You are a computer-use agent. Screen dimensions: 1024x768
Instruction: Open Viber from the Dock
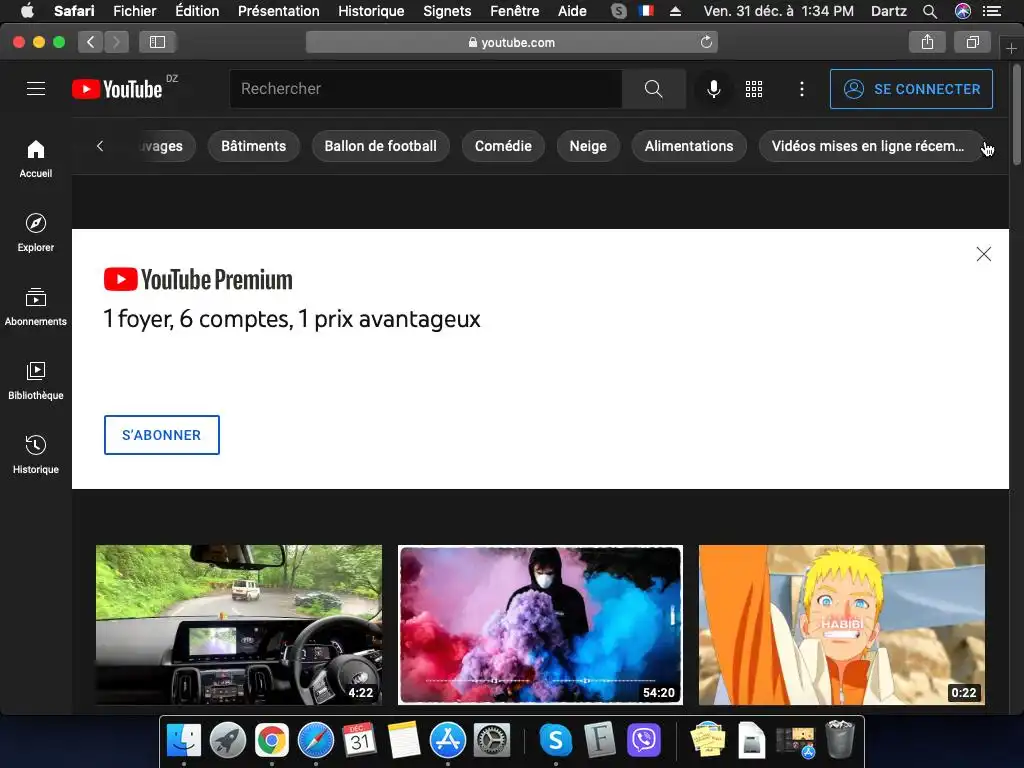[x=644, y=740]
